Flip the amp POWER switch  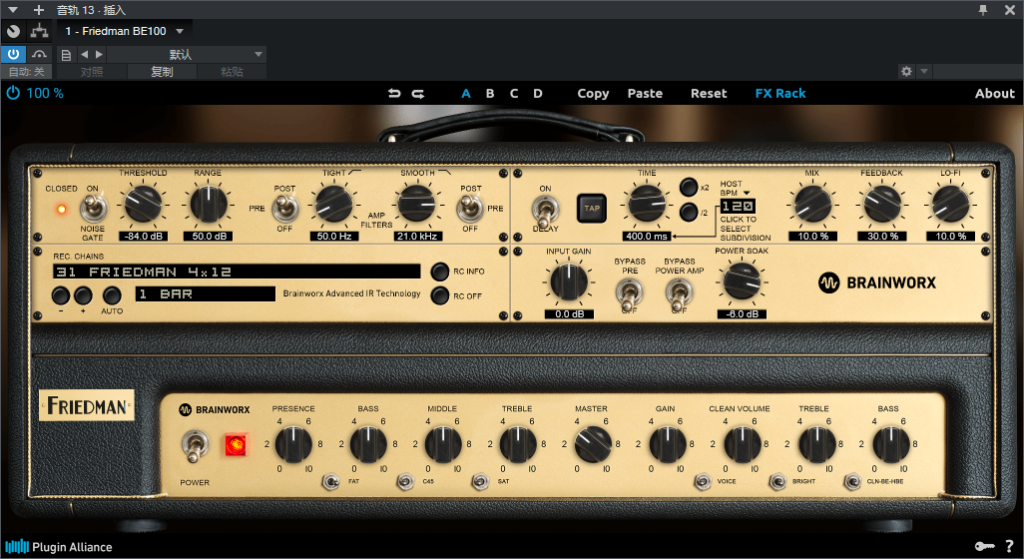194,445
